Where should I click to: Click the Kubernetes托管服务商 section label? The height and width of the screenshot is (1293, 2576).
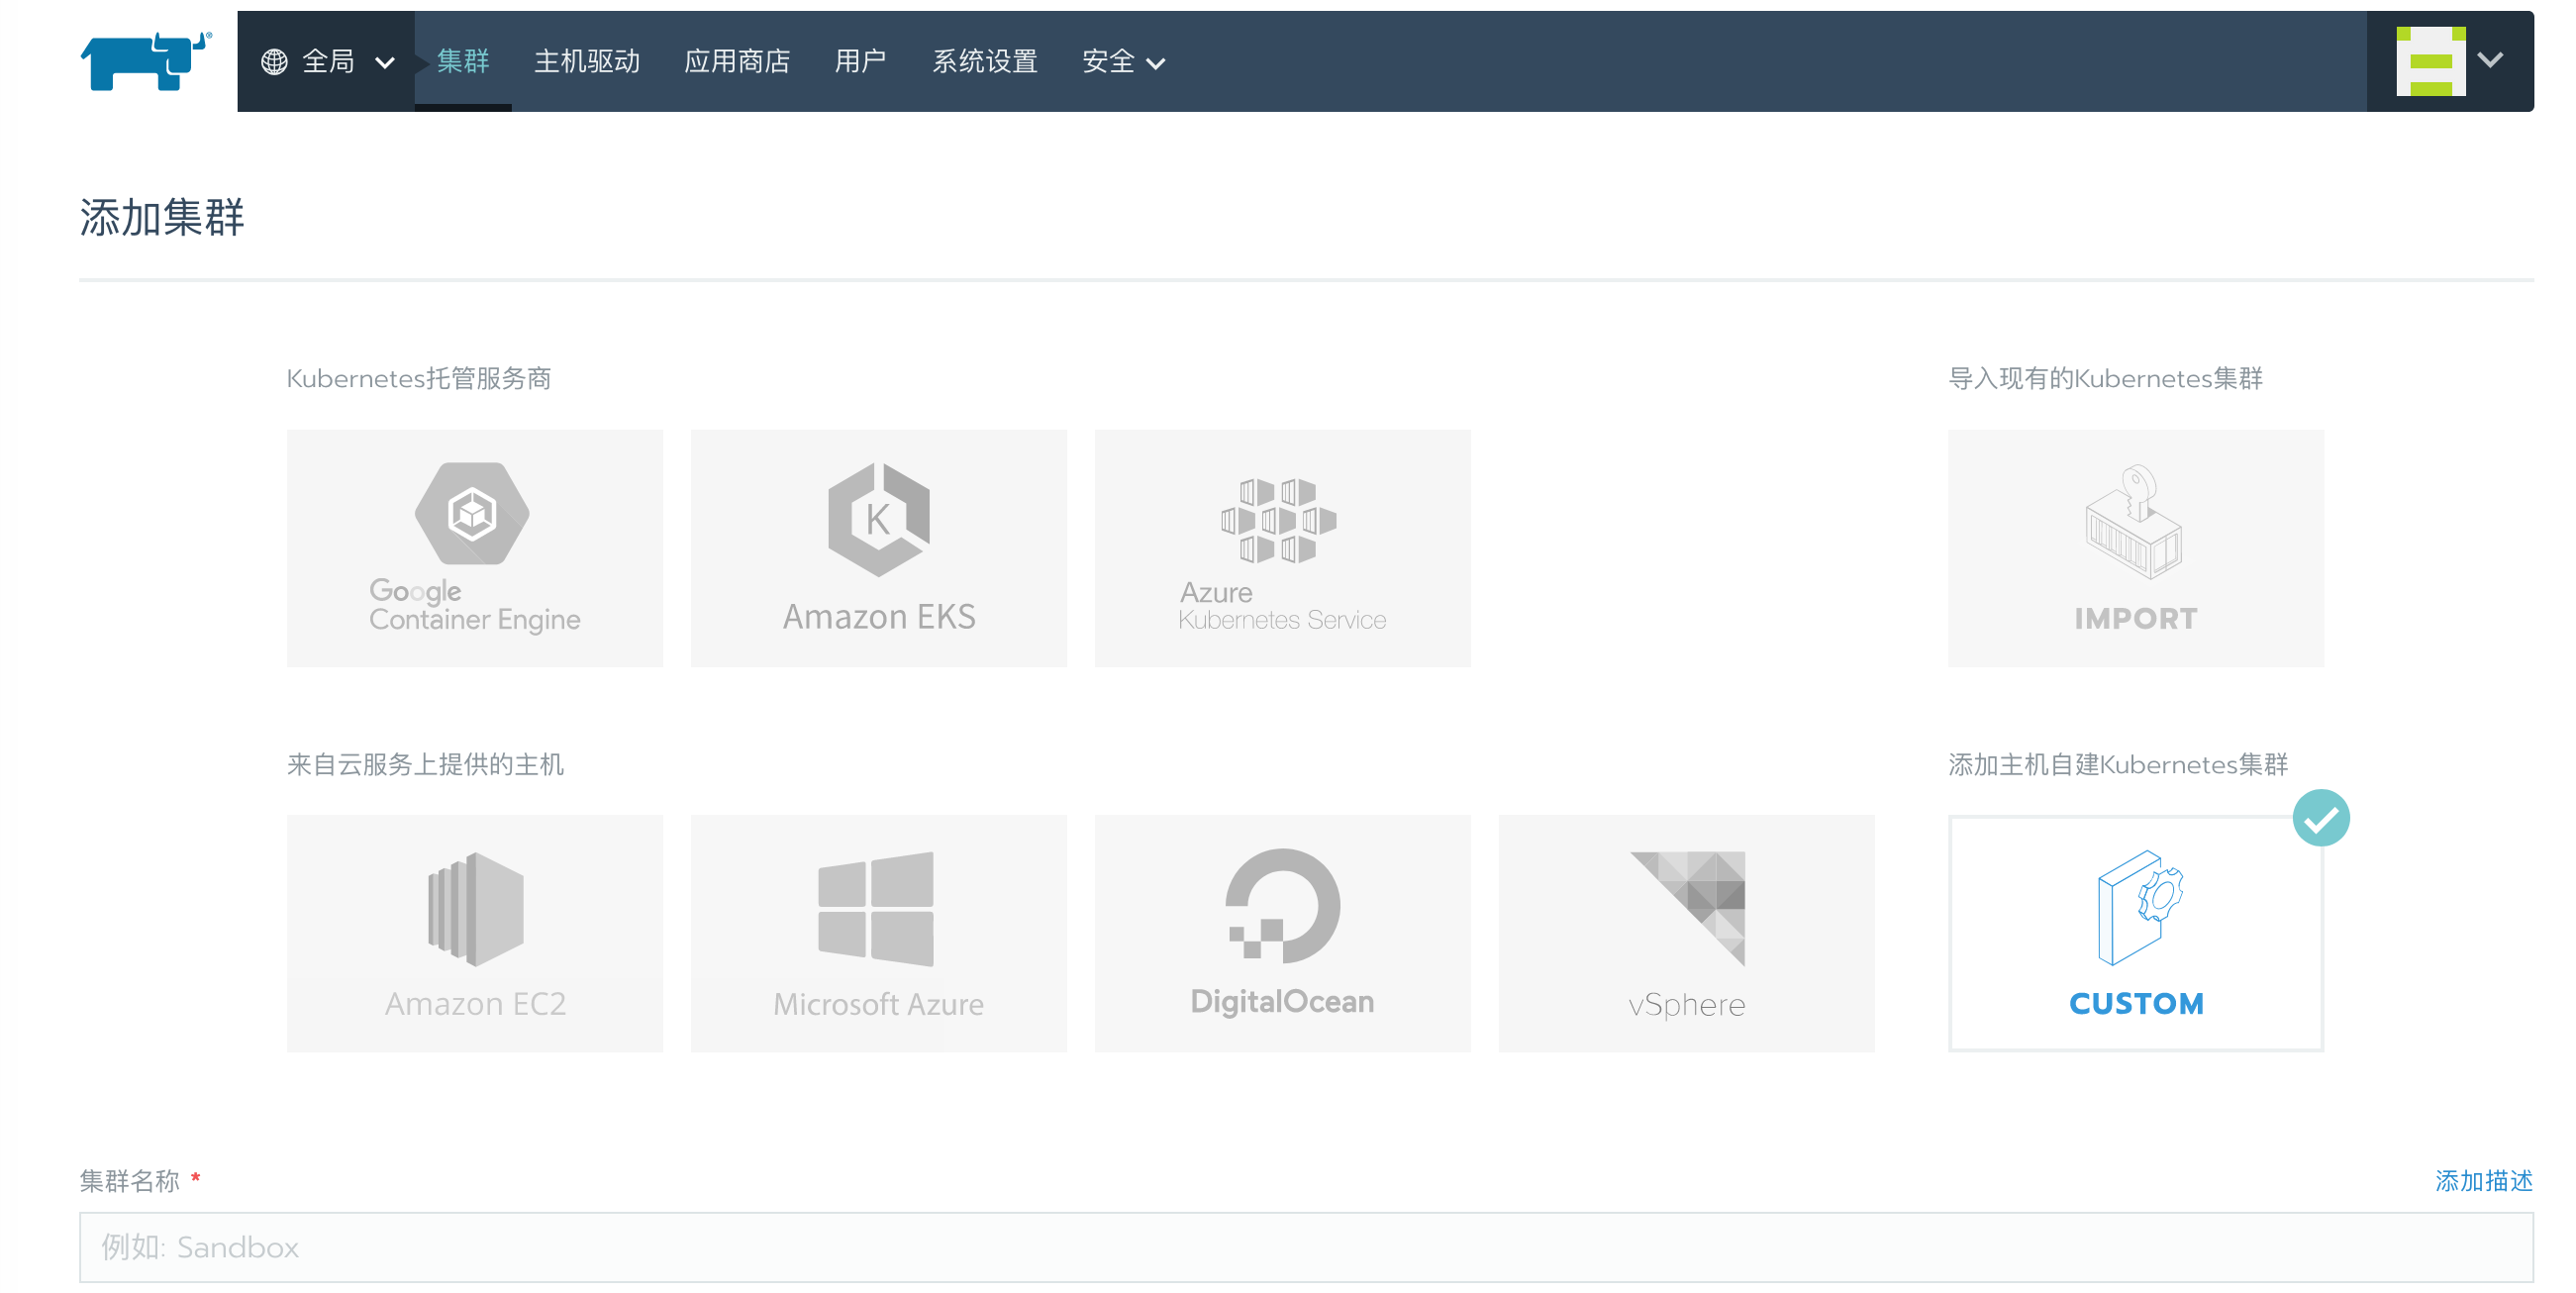click(x=419, y=378)
